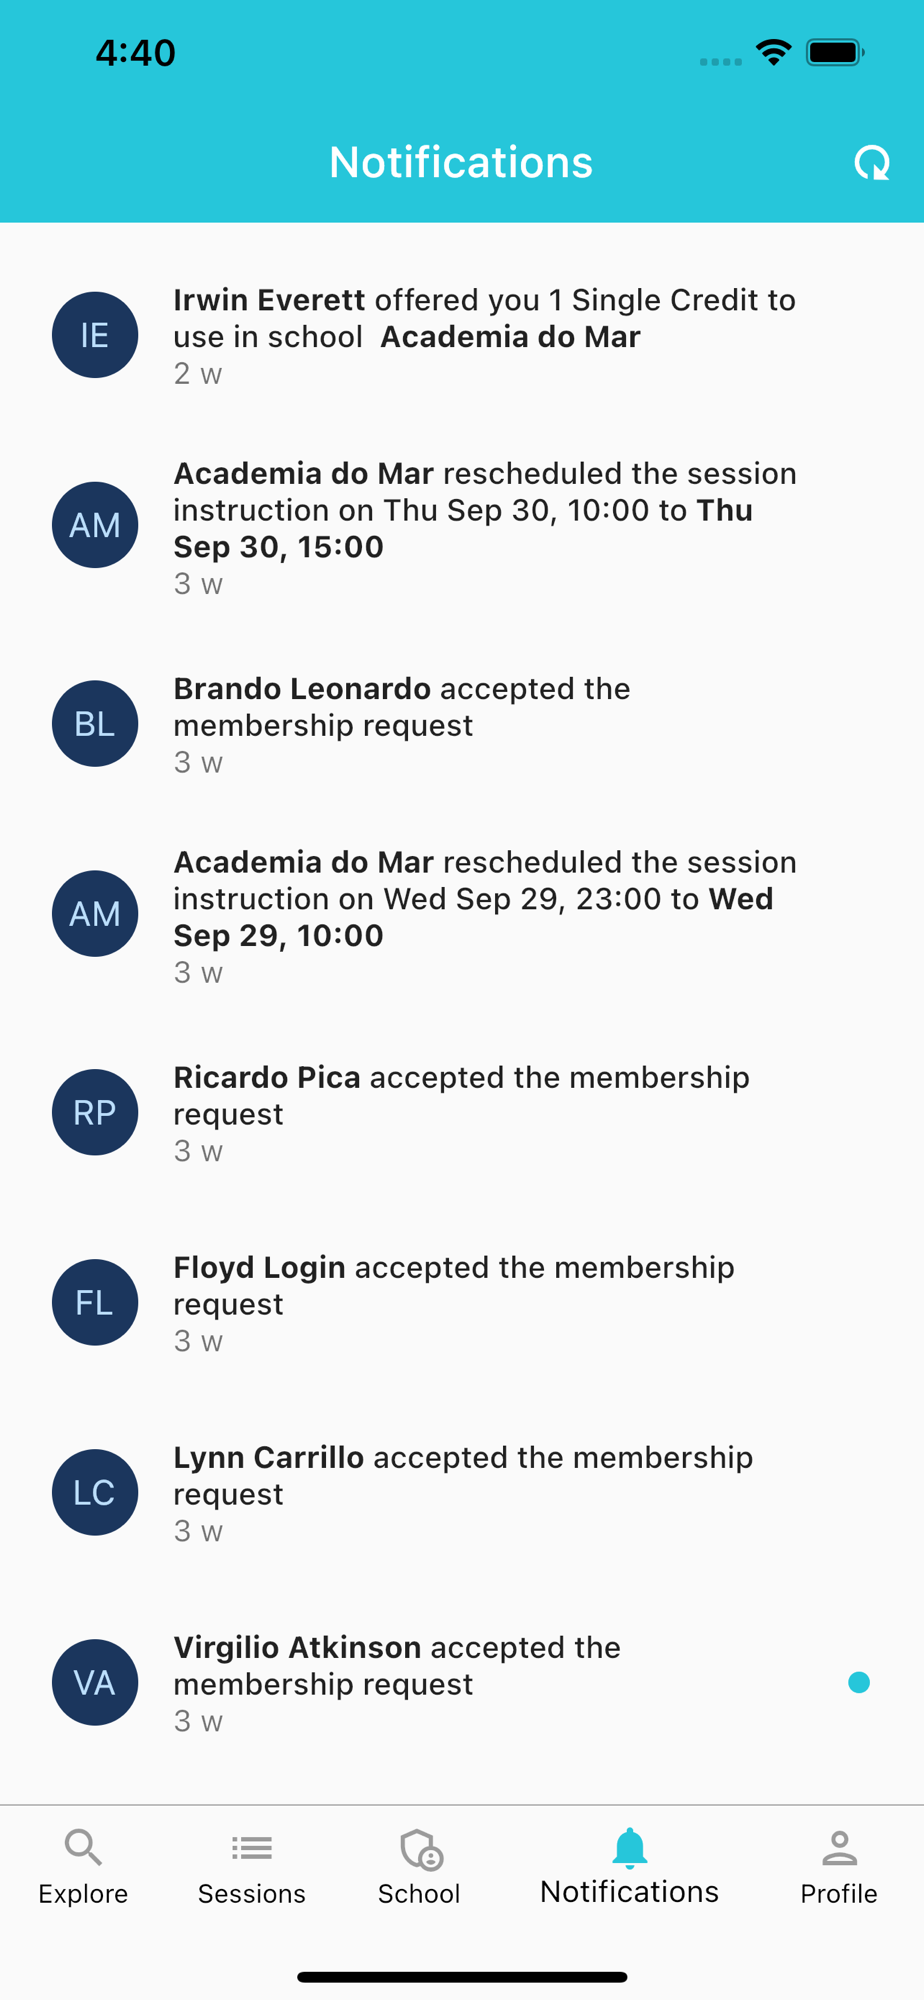
Task: Select the Notifications bell tab
Action: [x=629, y=1866]
